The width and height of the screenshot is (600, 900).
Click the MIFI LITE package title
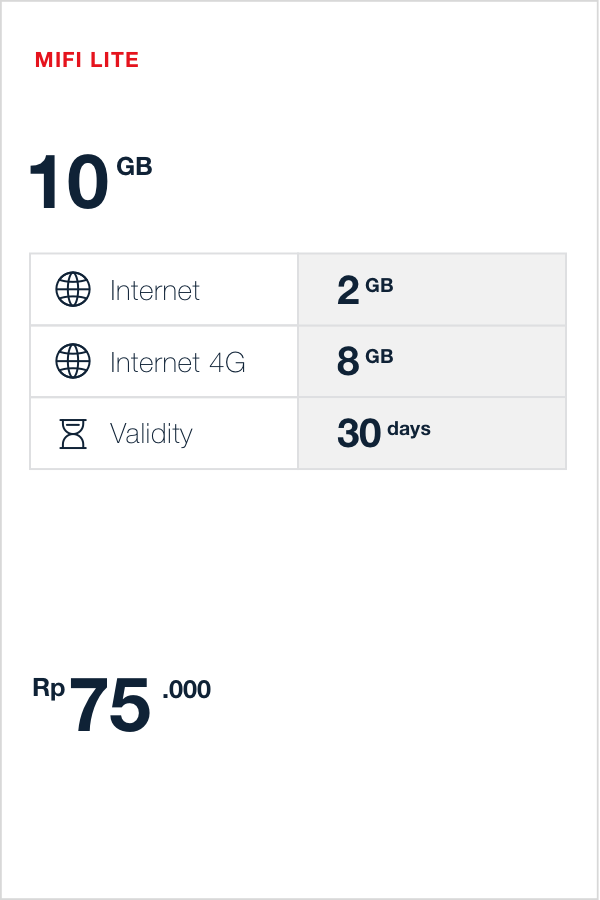[x=87, y=60]
